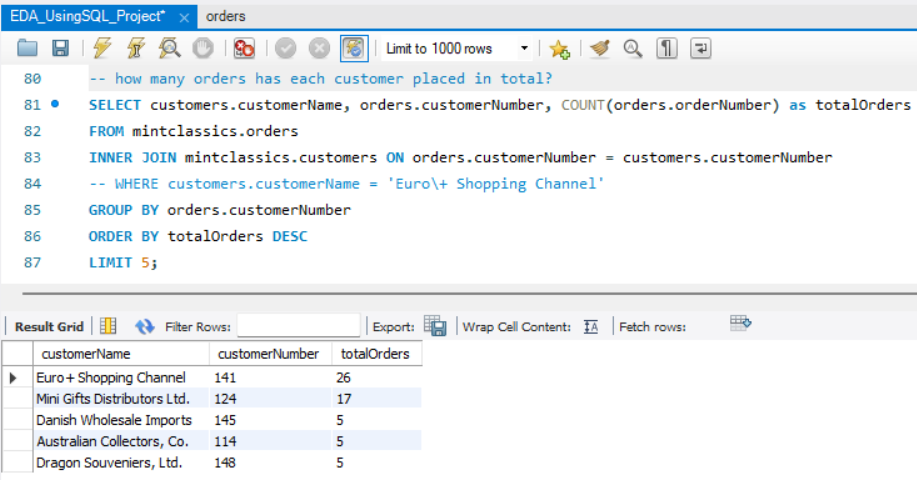The width and height of the screenshot is (917, 480).
Task: Toggle word wrap icon in toolbar
Action: (700, 48)
